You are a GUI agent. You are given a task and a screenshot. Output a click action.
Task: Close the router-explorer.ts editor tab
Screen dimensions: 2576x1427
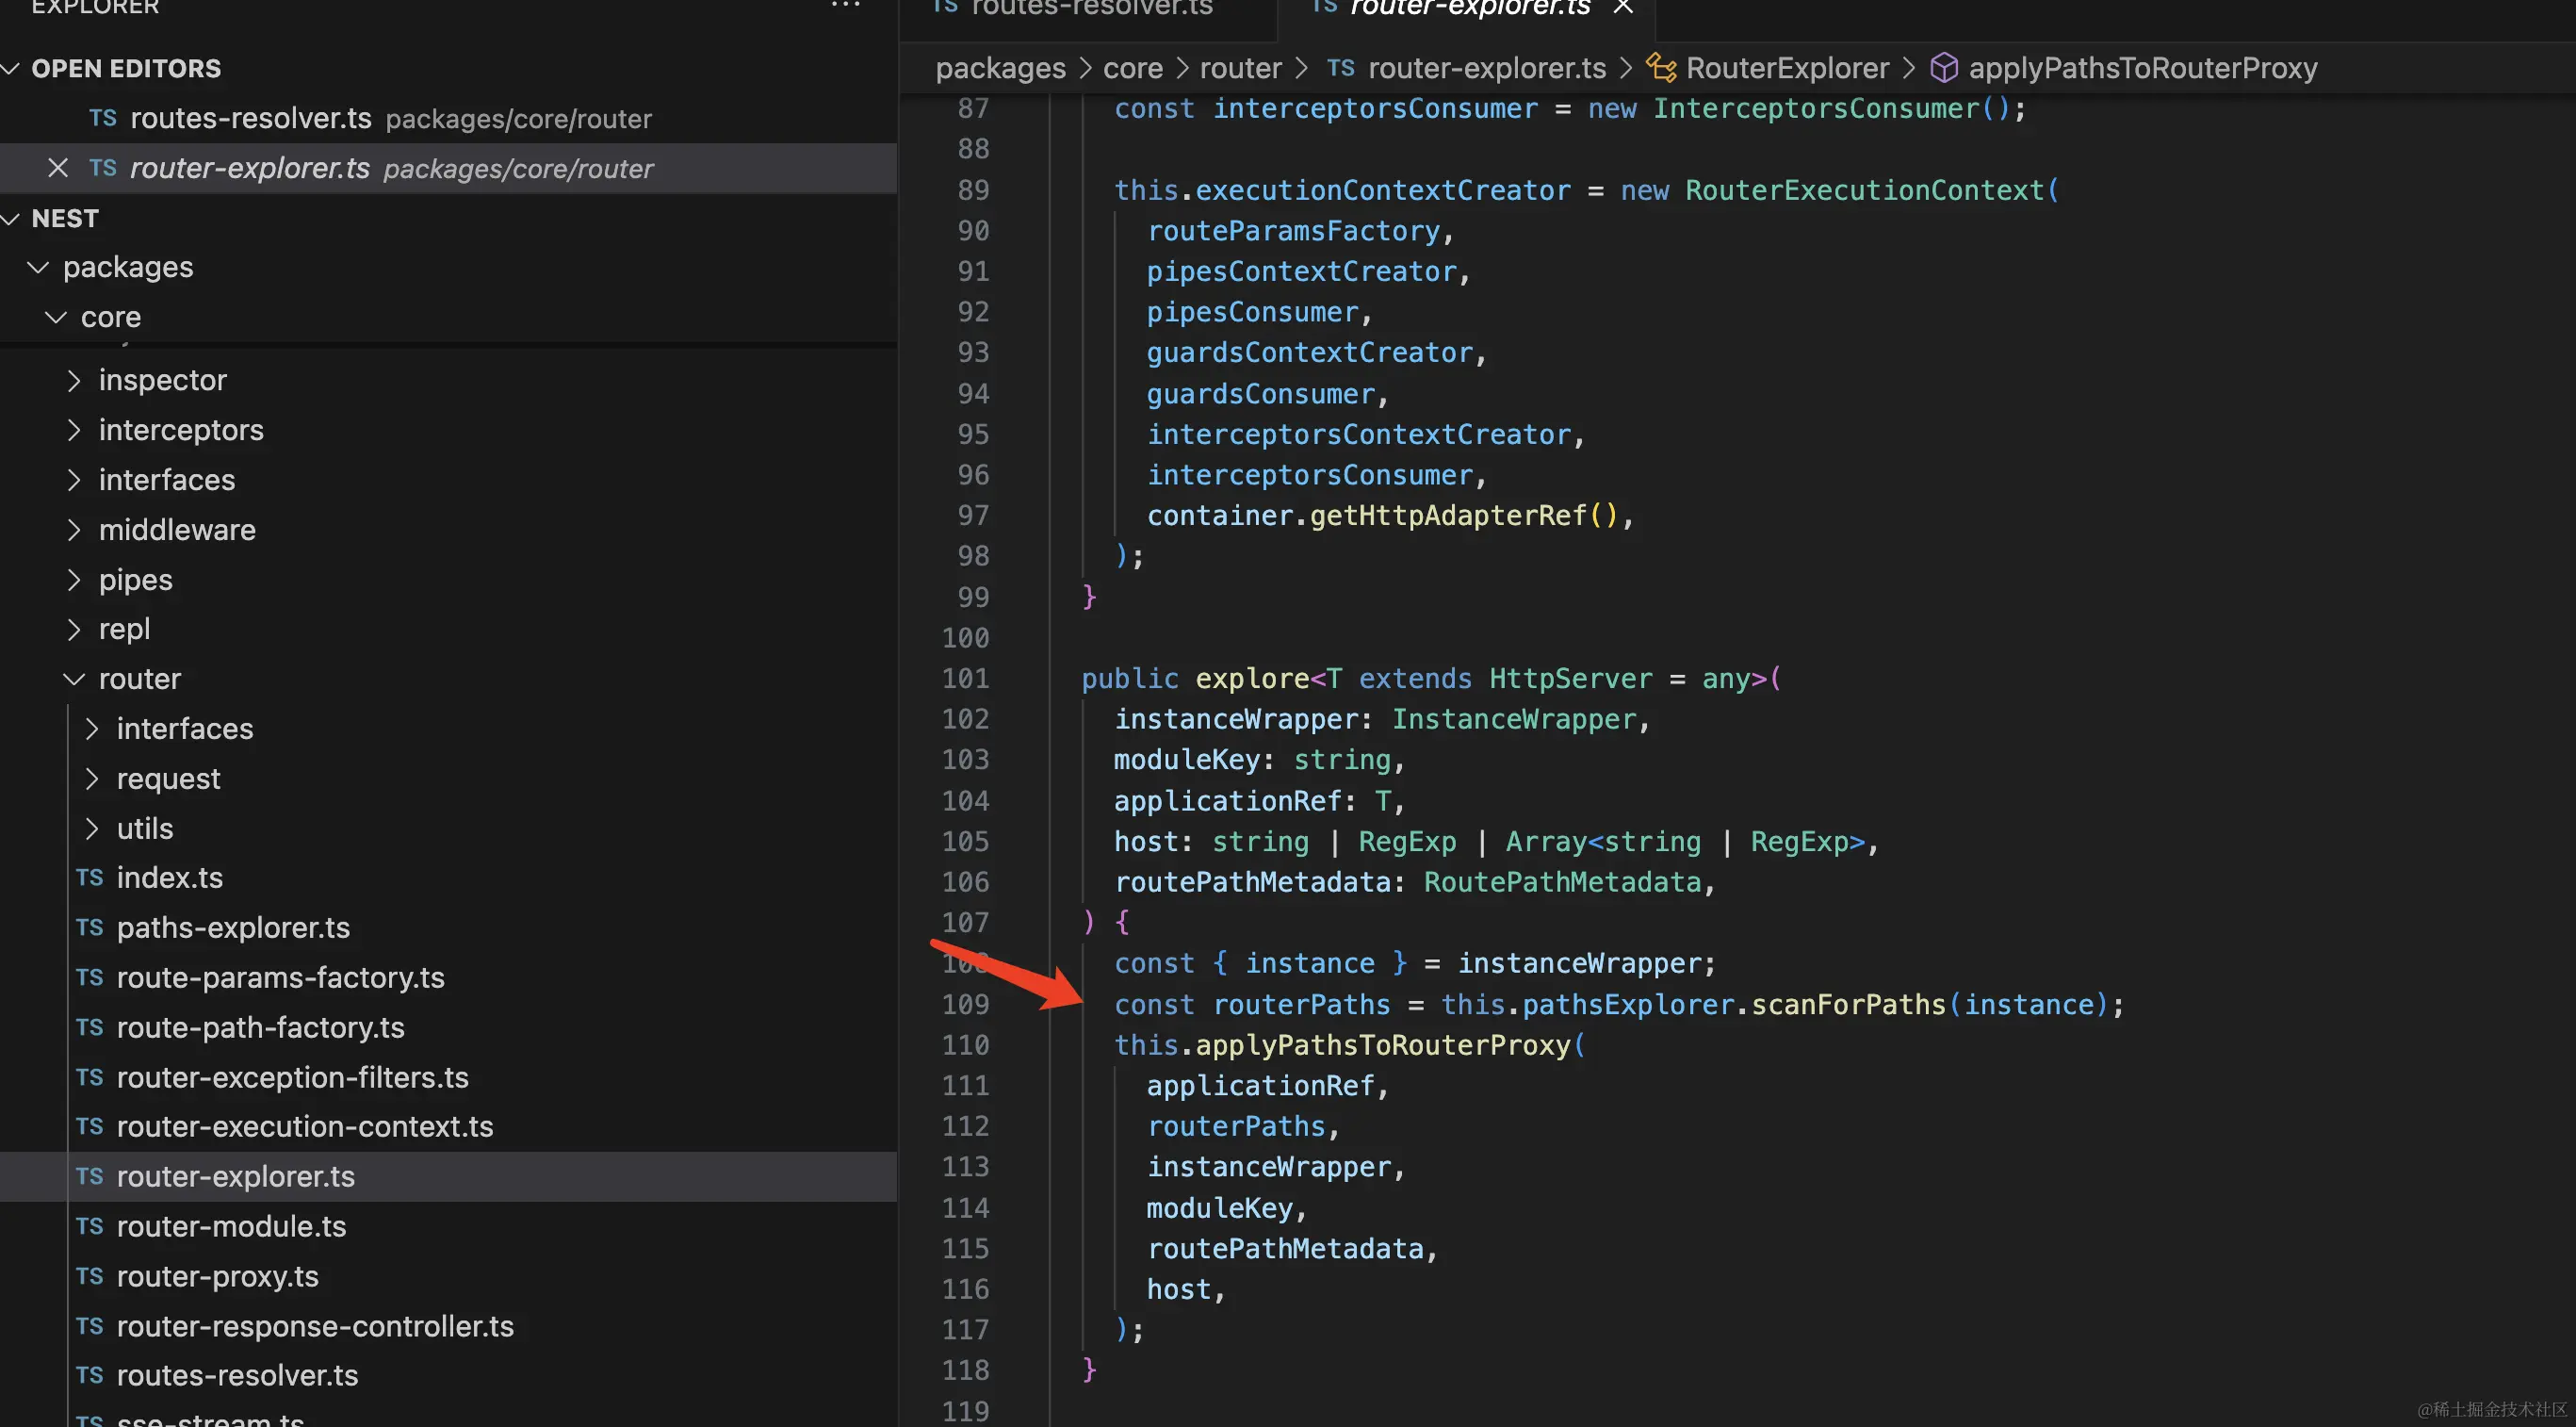1623,8
